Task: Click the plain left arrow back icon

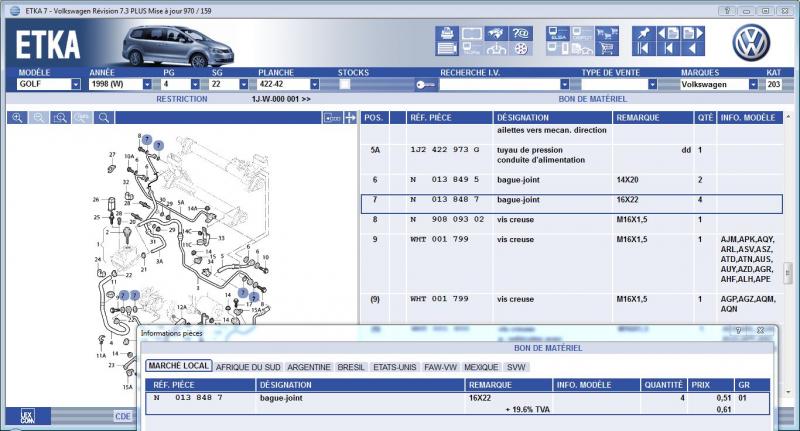Action: 693,48
